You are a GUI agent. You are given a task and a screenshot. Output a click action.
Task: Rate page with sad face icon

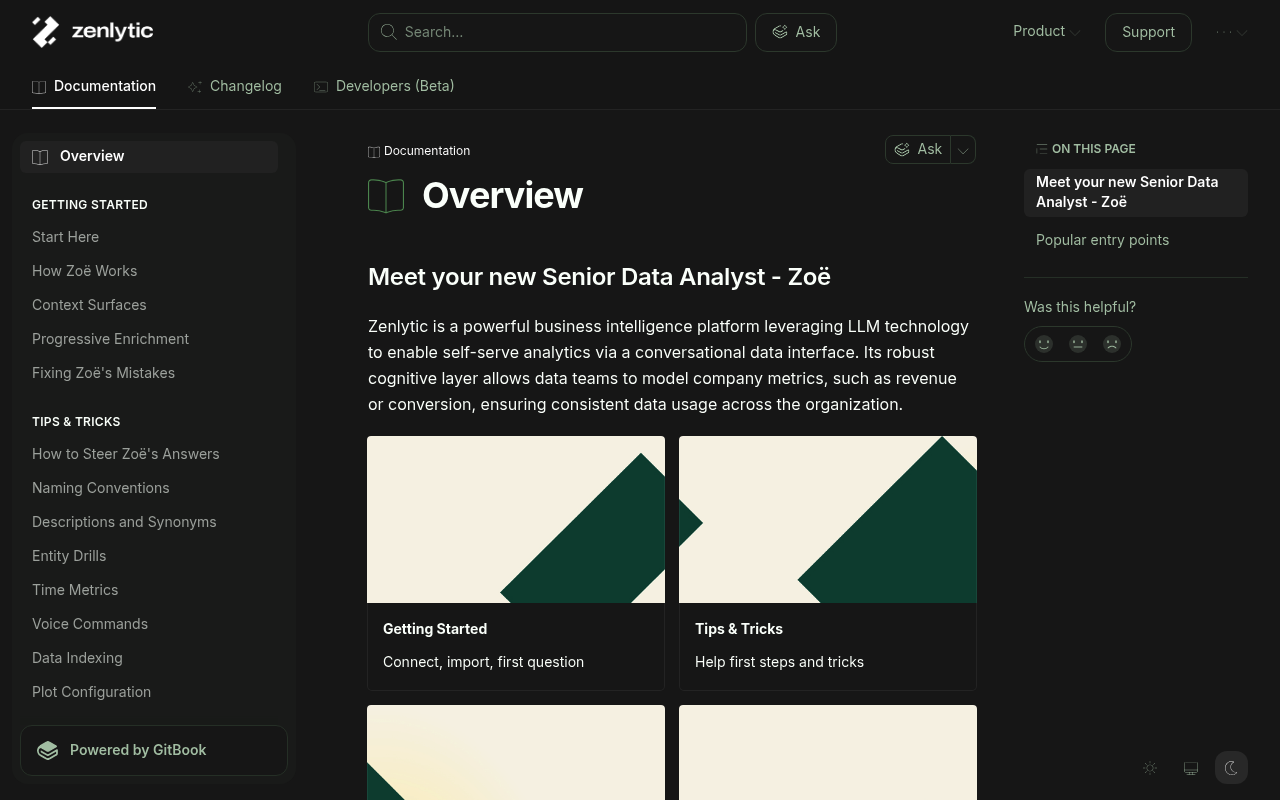pyautogui.click(x=1112, y=344)
